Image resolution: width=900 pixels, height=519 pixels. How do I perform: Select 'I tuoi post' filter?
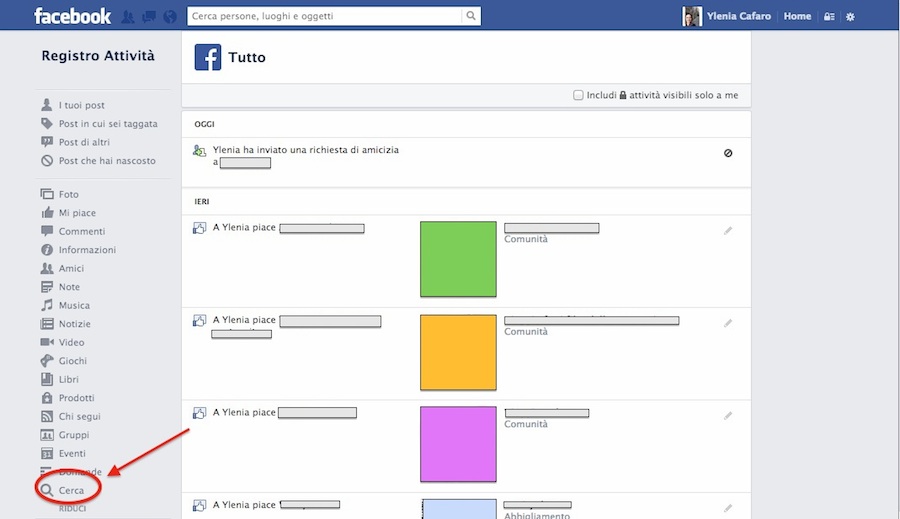[81, 105]
